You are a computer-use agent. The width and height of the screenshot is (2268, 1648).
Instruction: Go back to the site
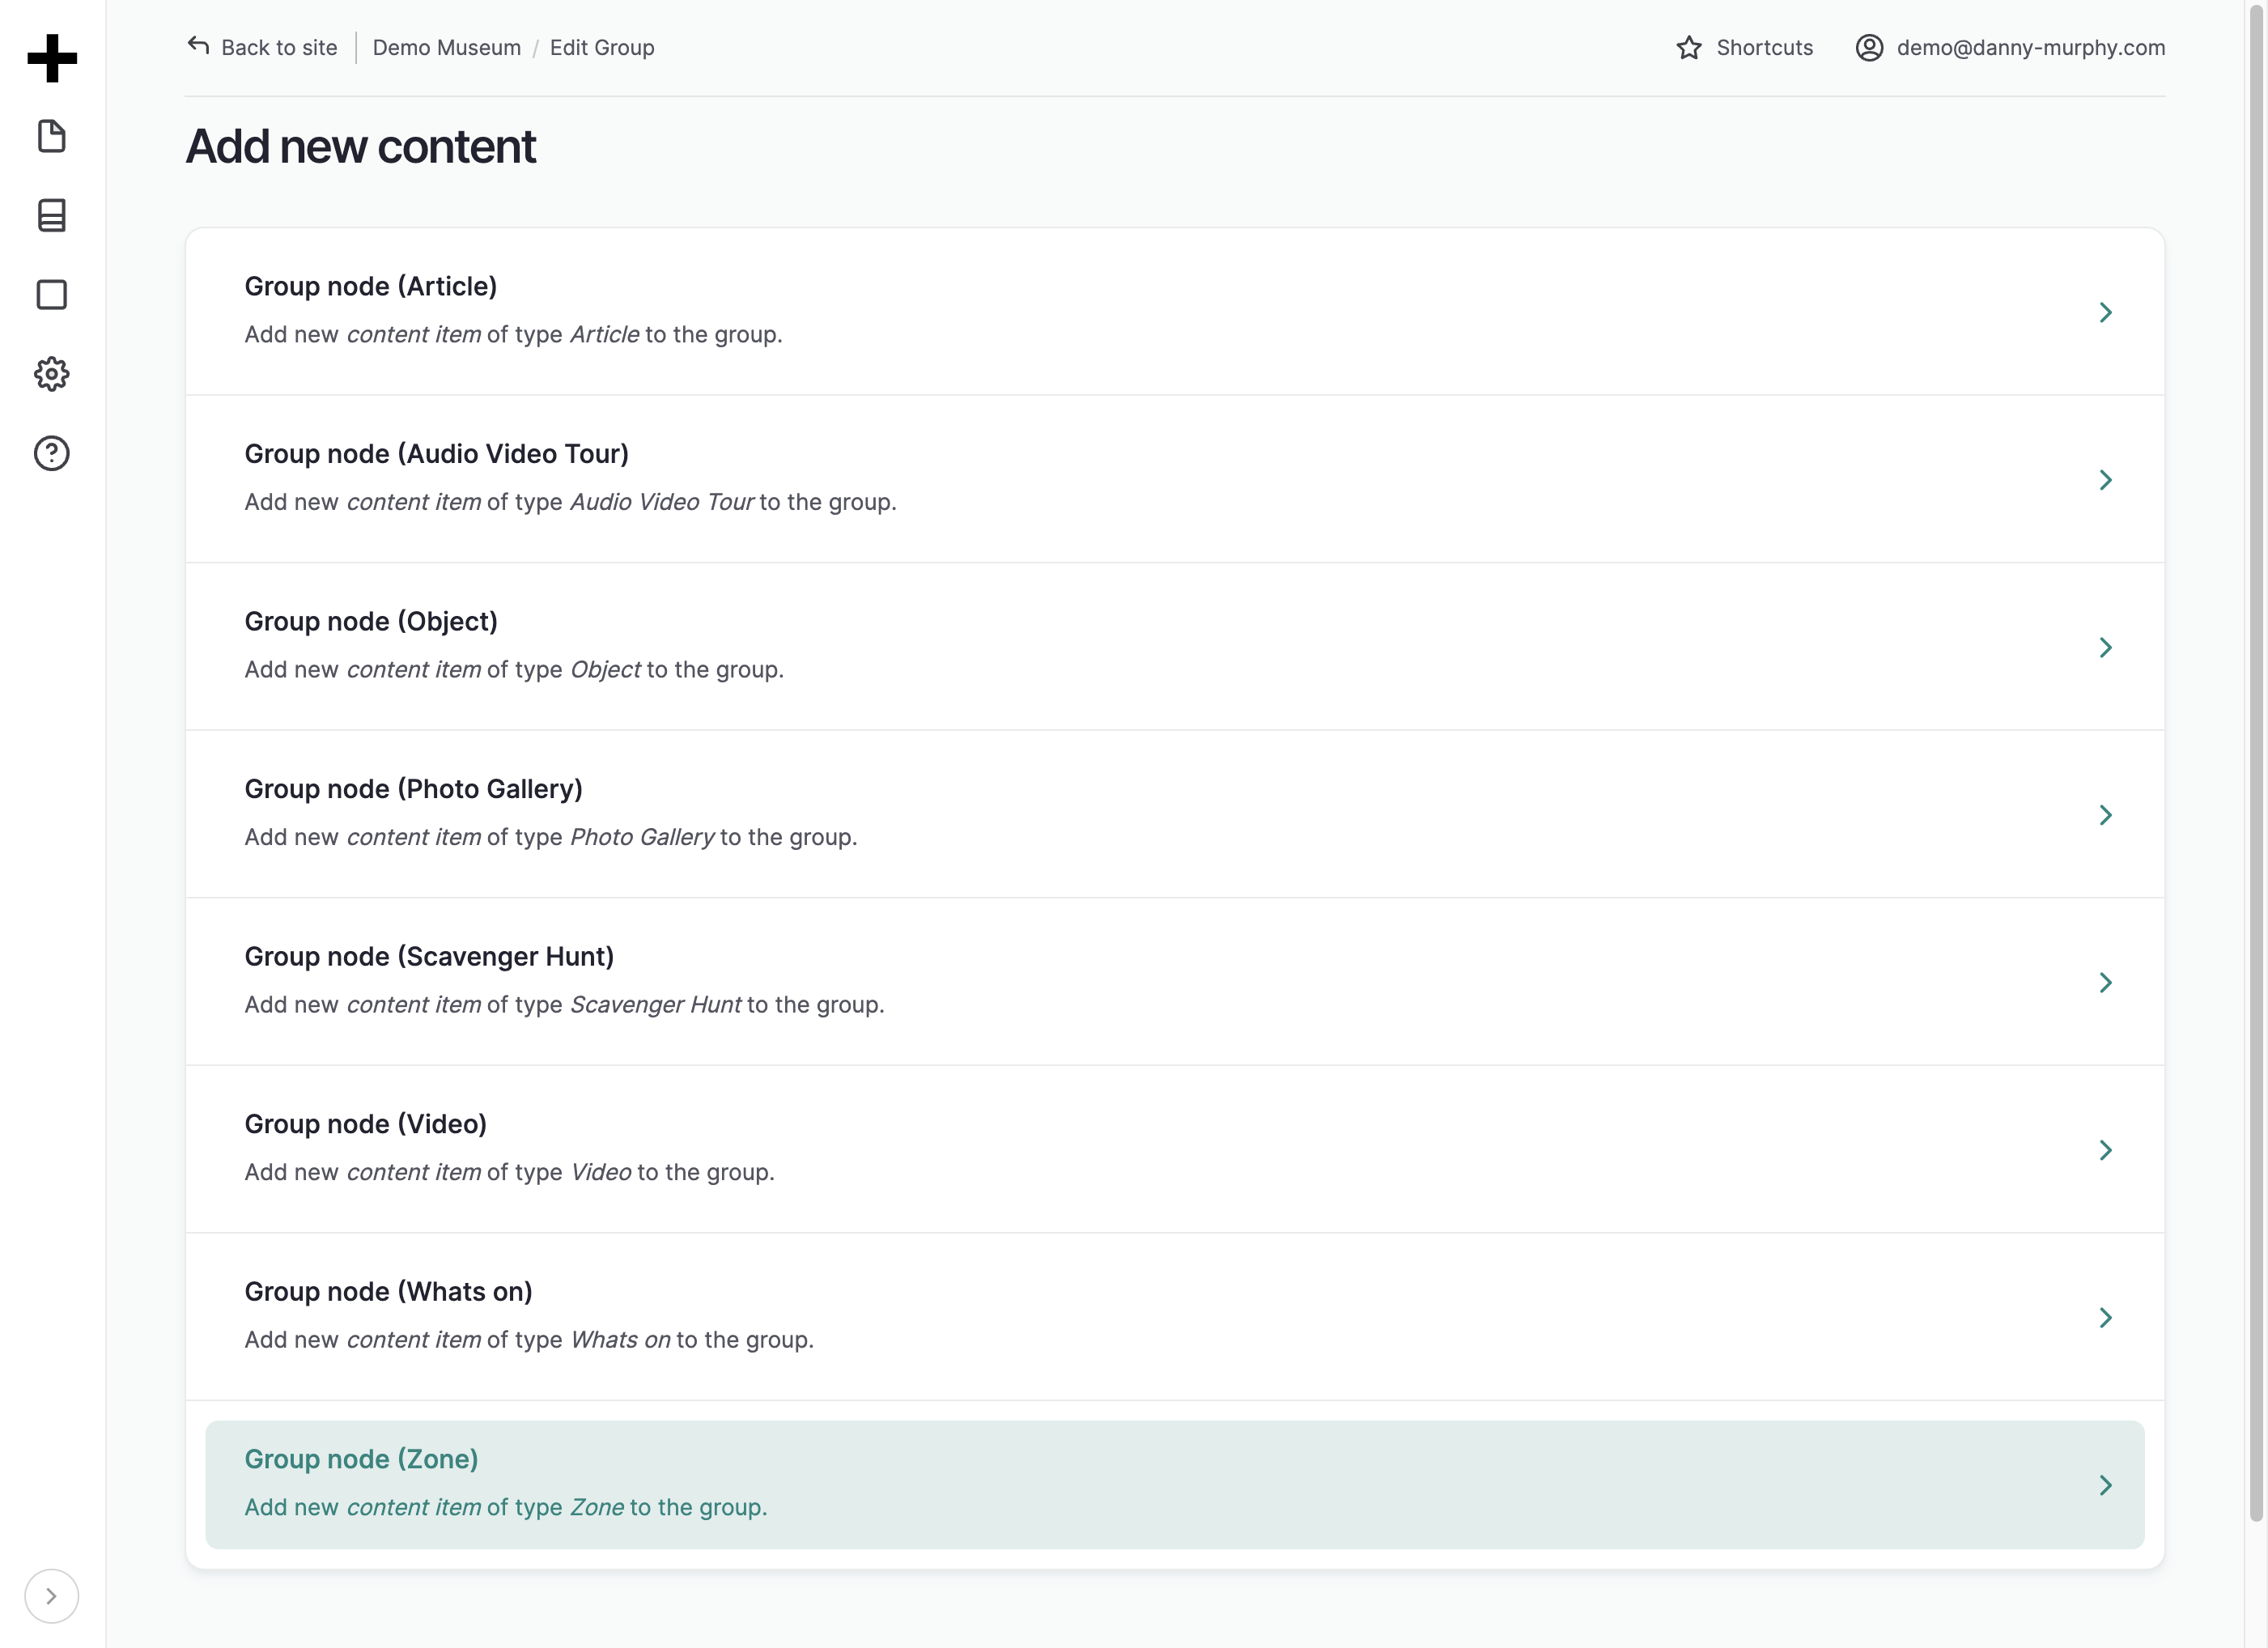(262, 47)
